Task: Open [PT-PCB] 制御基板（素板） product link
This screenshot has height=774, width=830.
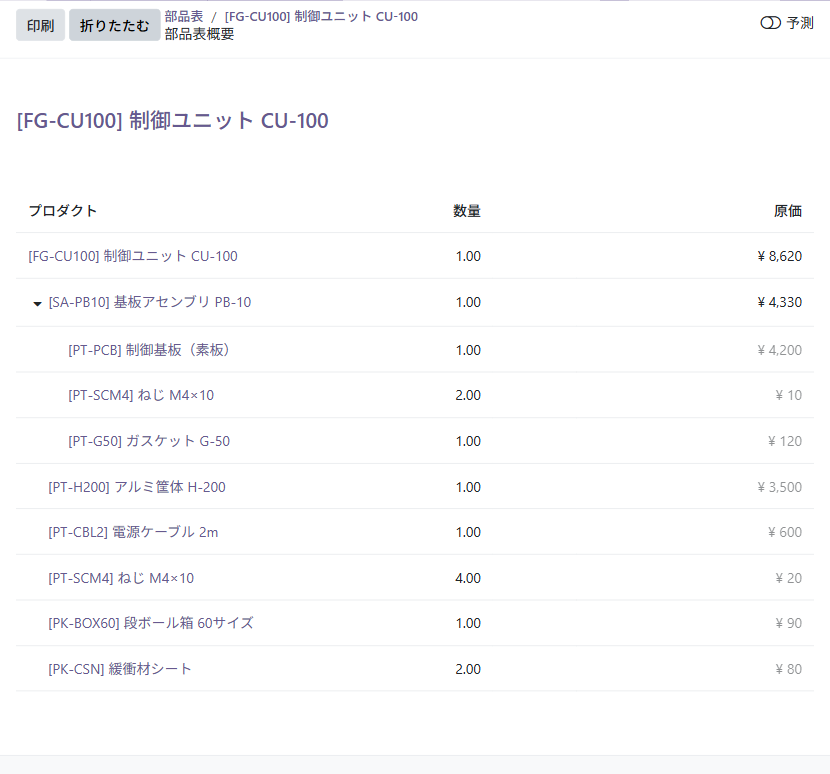Action: pos(149,350)
